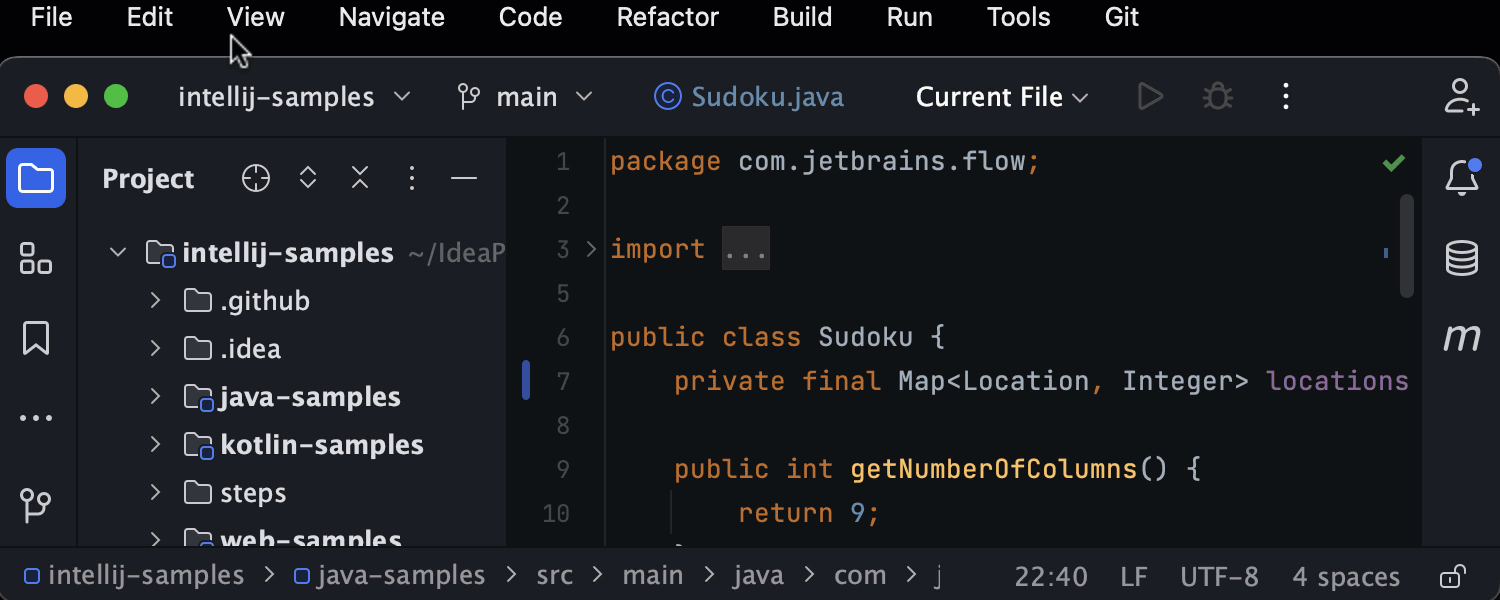Open the Structure tool window icon

36,258
